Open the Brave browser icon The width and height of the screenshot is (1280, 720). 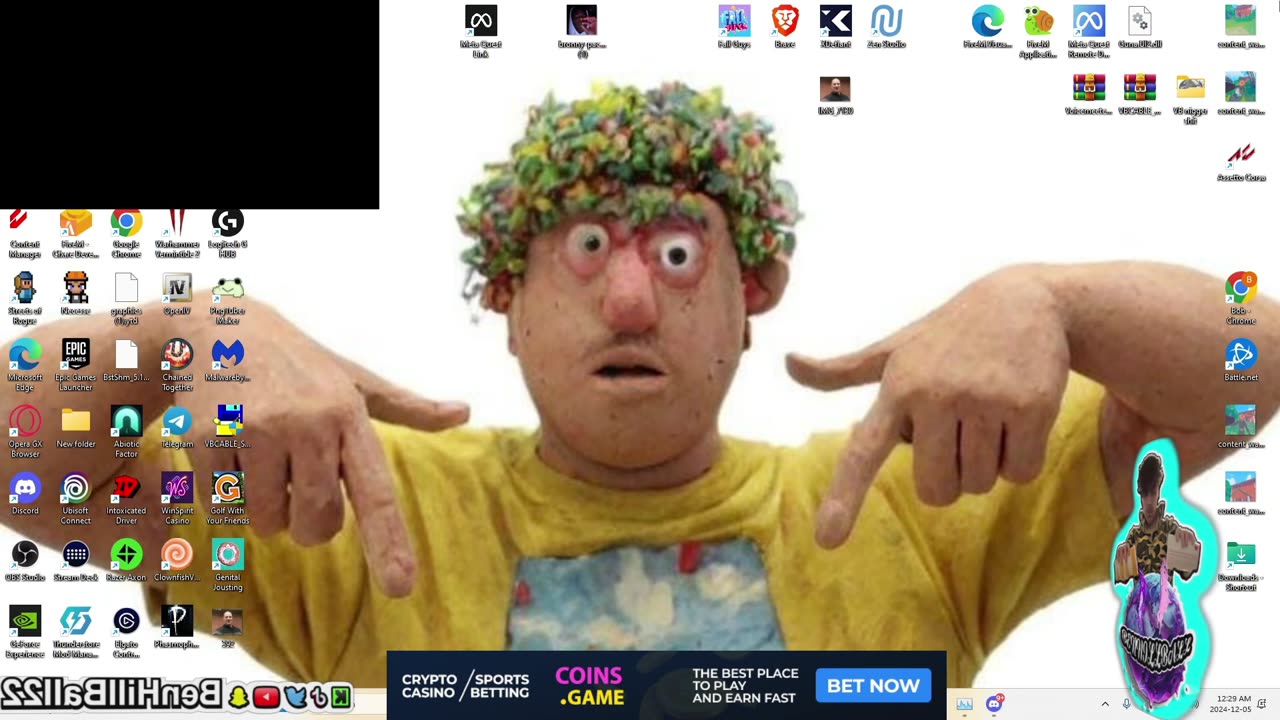[x=785, y=27]
